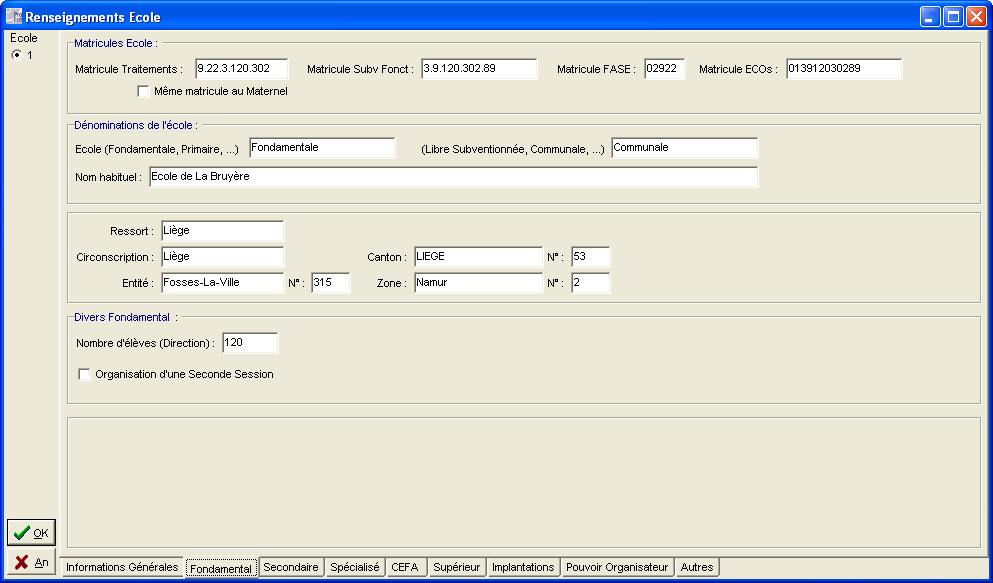Maximize the Renseignements Ecole window
The width and height of the screenshot is (993, 583).
[953, 16]
